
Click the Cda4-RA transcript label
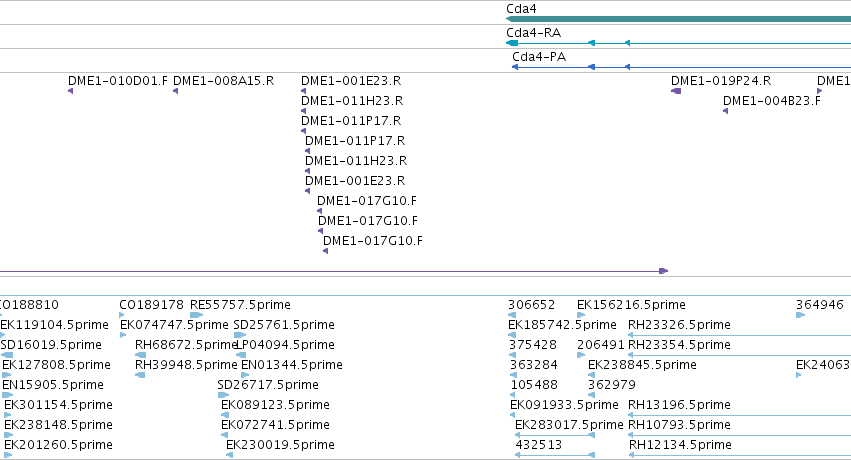(x=534, y=33)
